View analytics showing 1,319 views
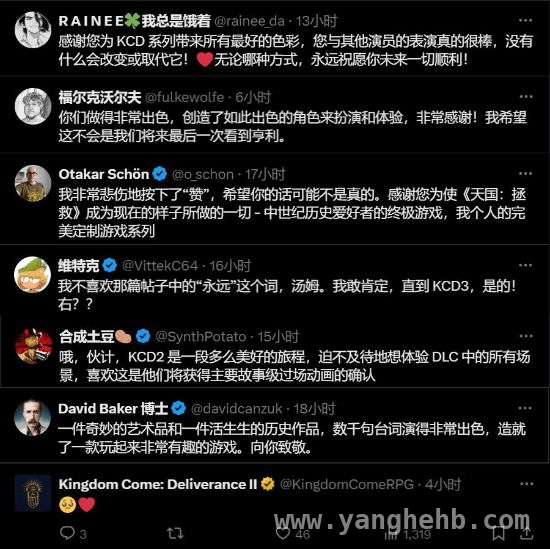The height and width of the screenshot is (549, 550). 407,534
